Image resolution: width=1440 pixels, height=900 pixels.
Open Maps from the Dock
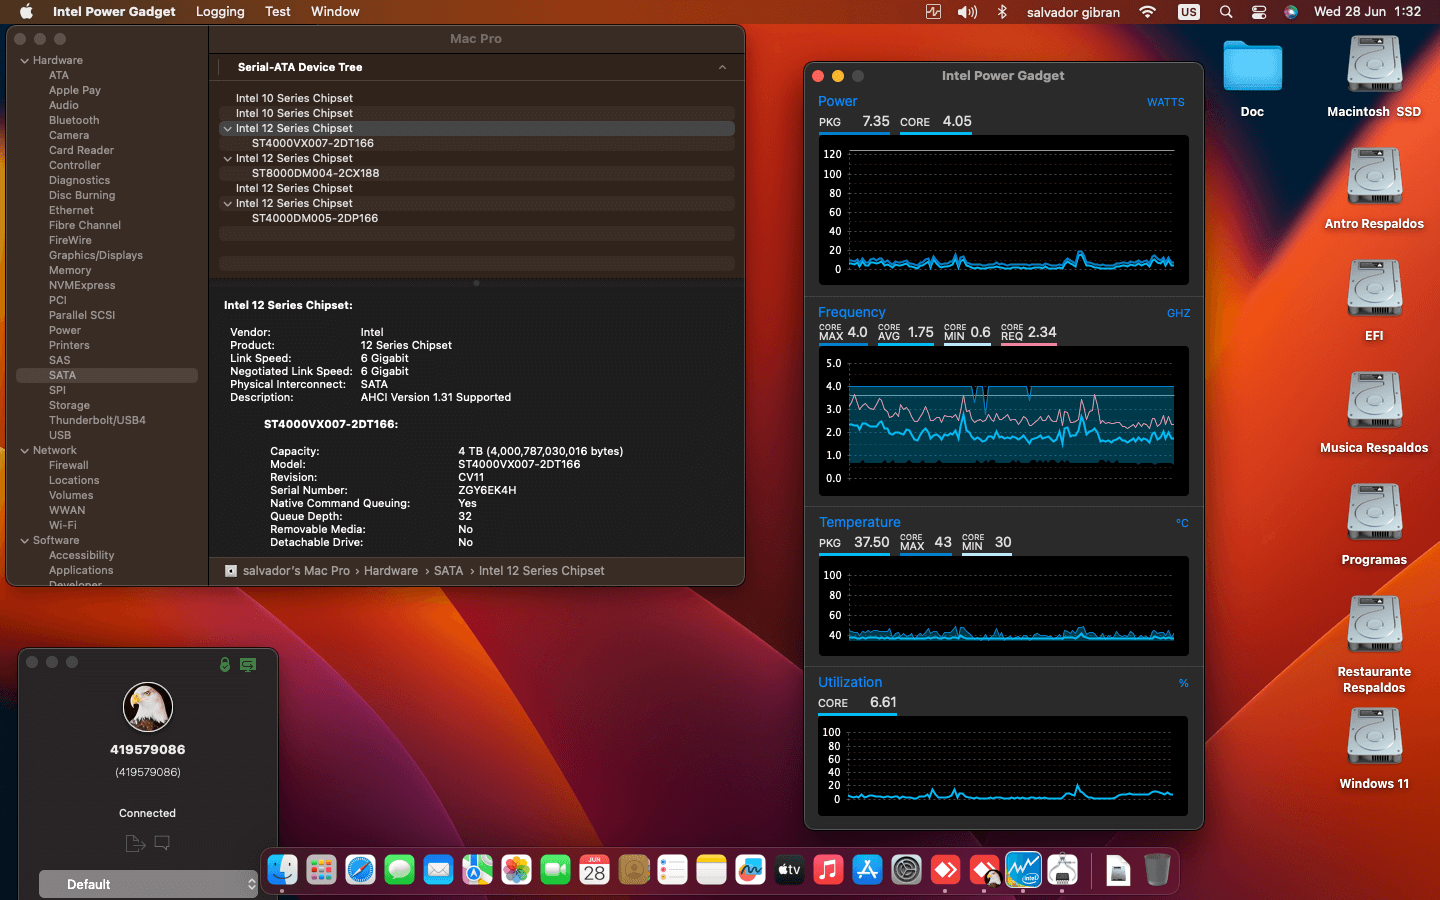(477, 870)
